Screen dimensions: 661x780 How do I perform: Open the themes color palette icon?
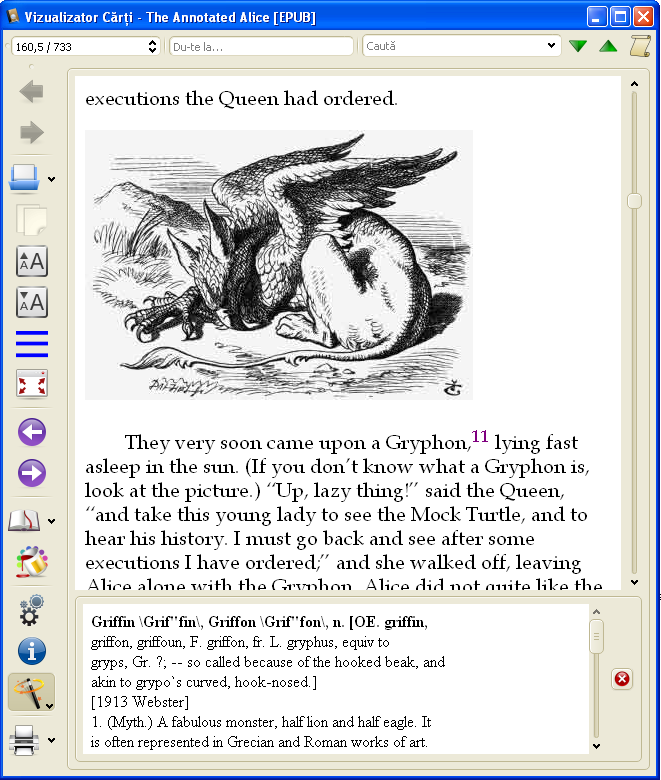[x=32, y=562]
